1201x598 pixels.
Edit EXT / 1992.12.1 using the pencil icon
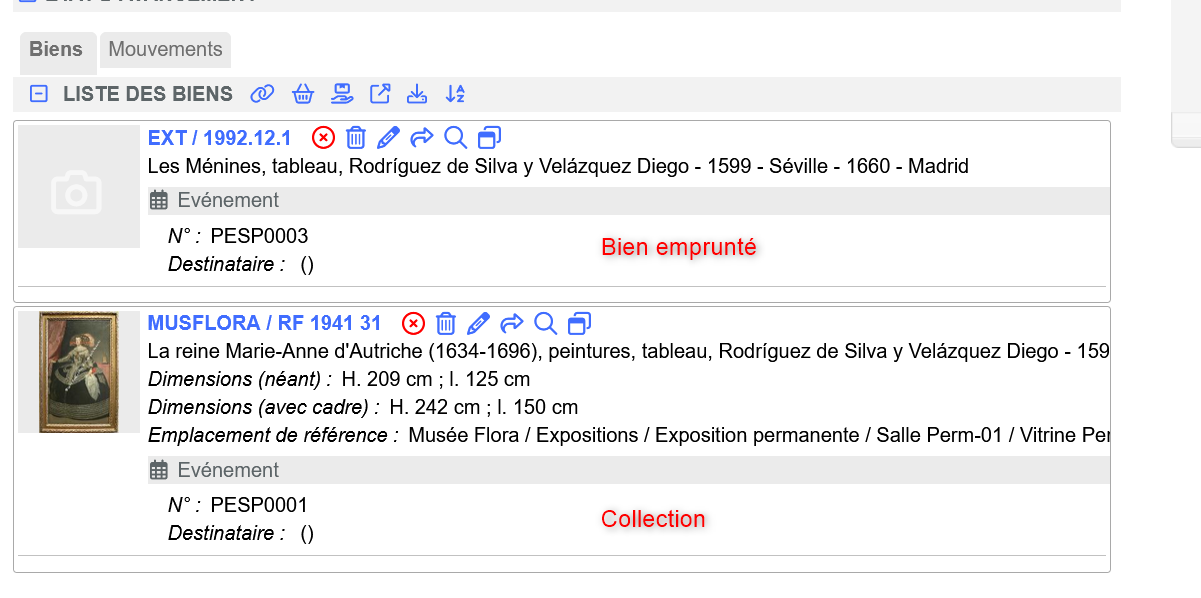[389, 137]
